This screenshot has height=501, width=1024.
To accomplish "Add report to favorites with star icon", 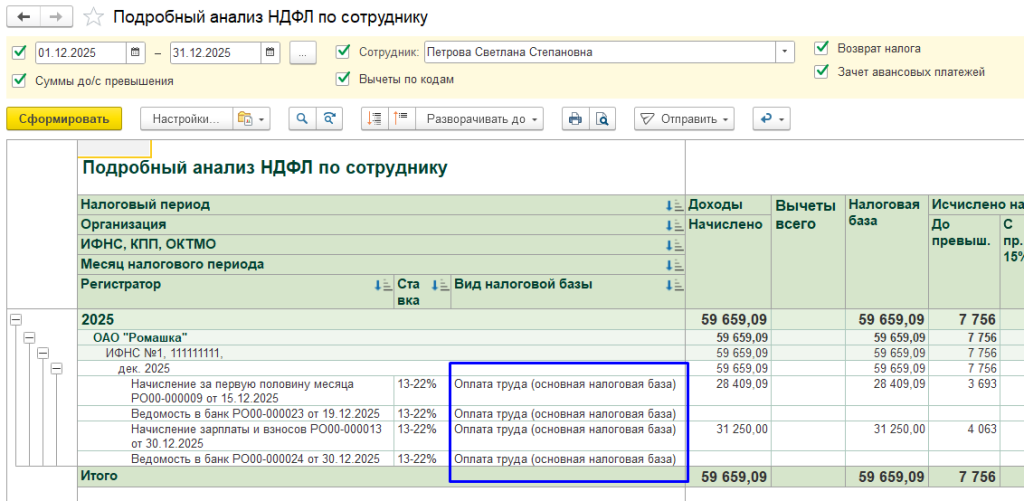I will point(93,17).
